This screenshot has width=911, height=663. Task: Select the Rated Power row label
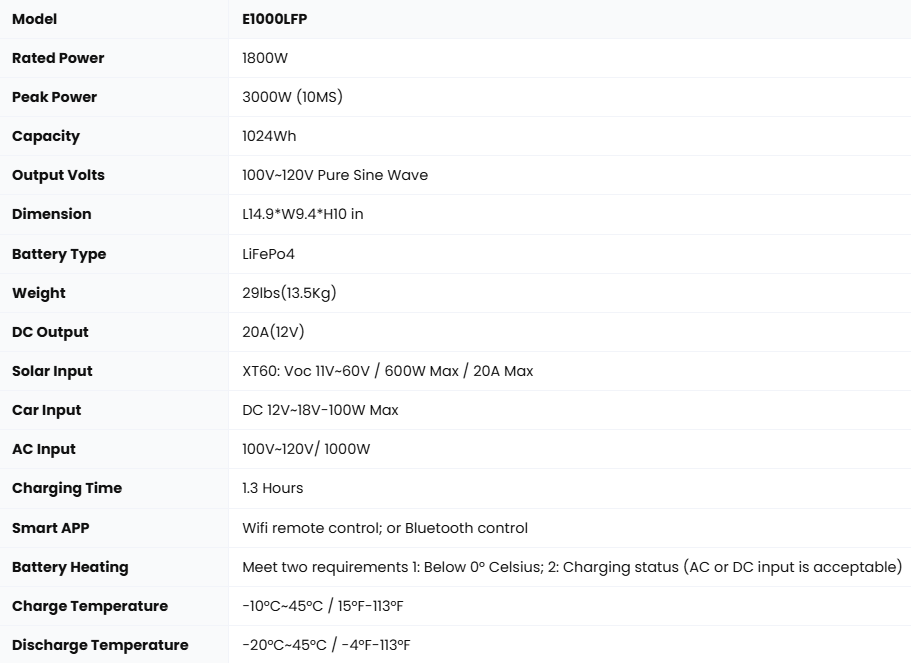(x=58, y=58)
